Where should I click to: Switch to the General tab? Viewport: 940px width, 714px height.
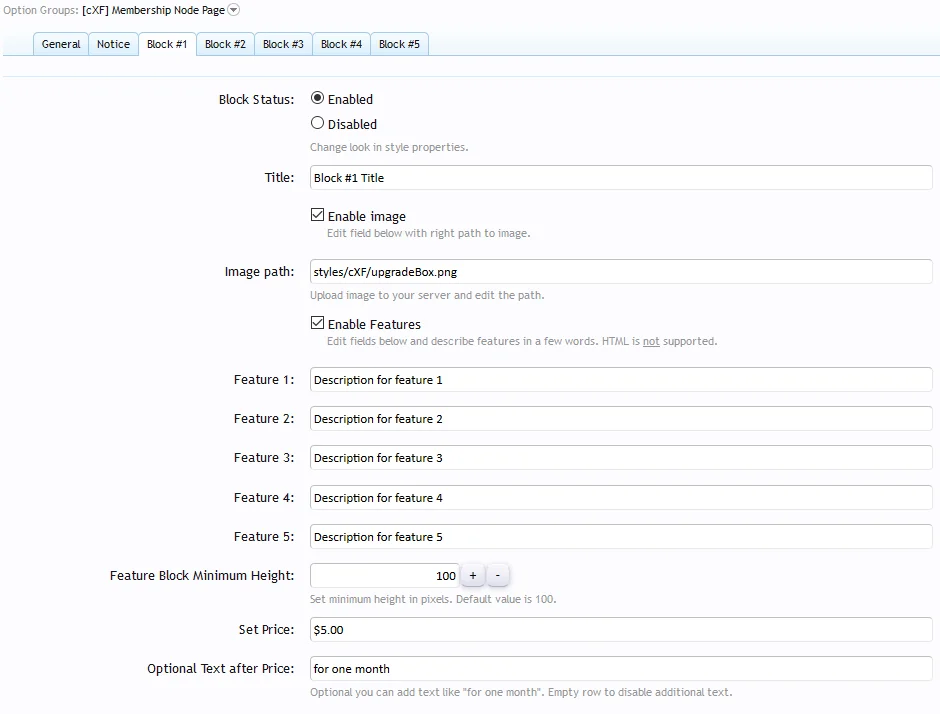click(61, 44)
